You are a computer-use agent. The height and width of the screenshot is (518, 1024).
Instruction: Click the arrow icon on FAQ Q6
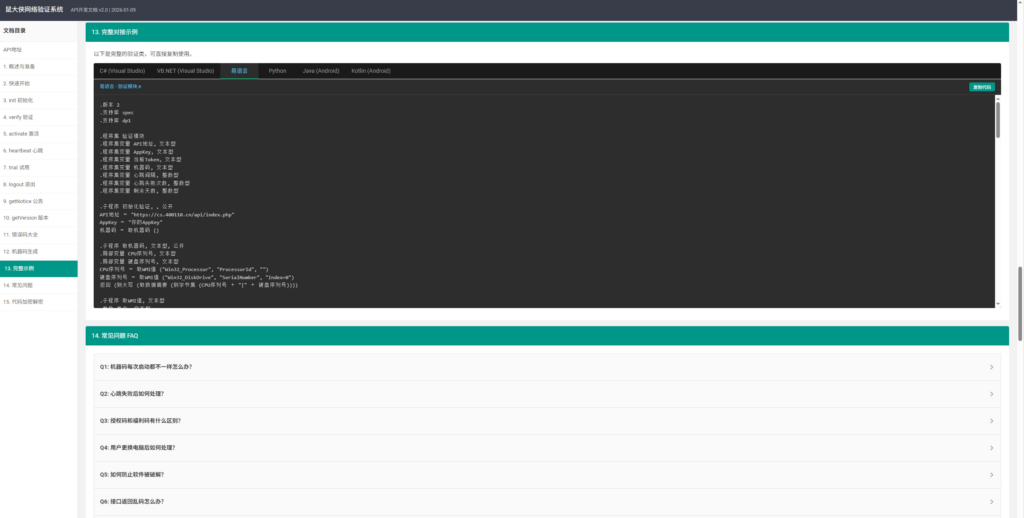point(991,501)
